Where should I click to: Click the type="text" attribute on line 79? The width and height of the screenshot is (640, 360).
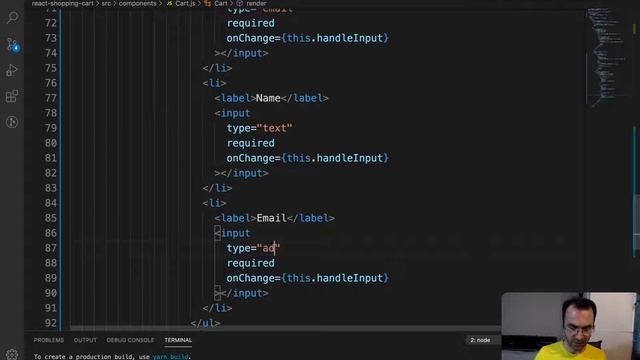(x=259, y=128)
